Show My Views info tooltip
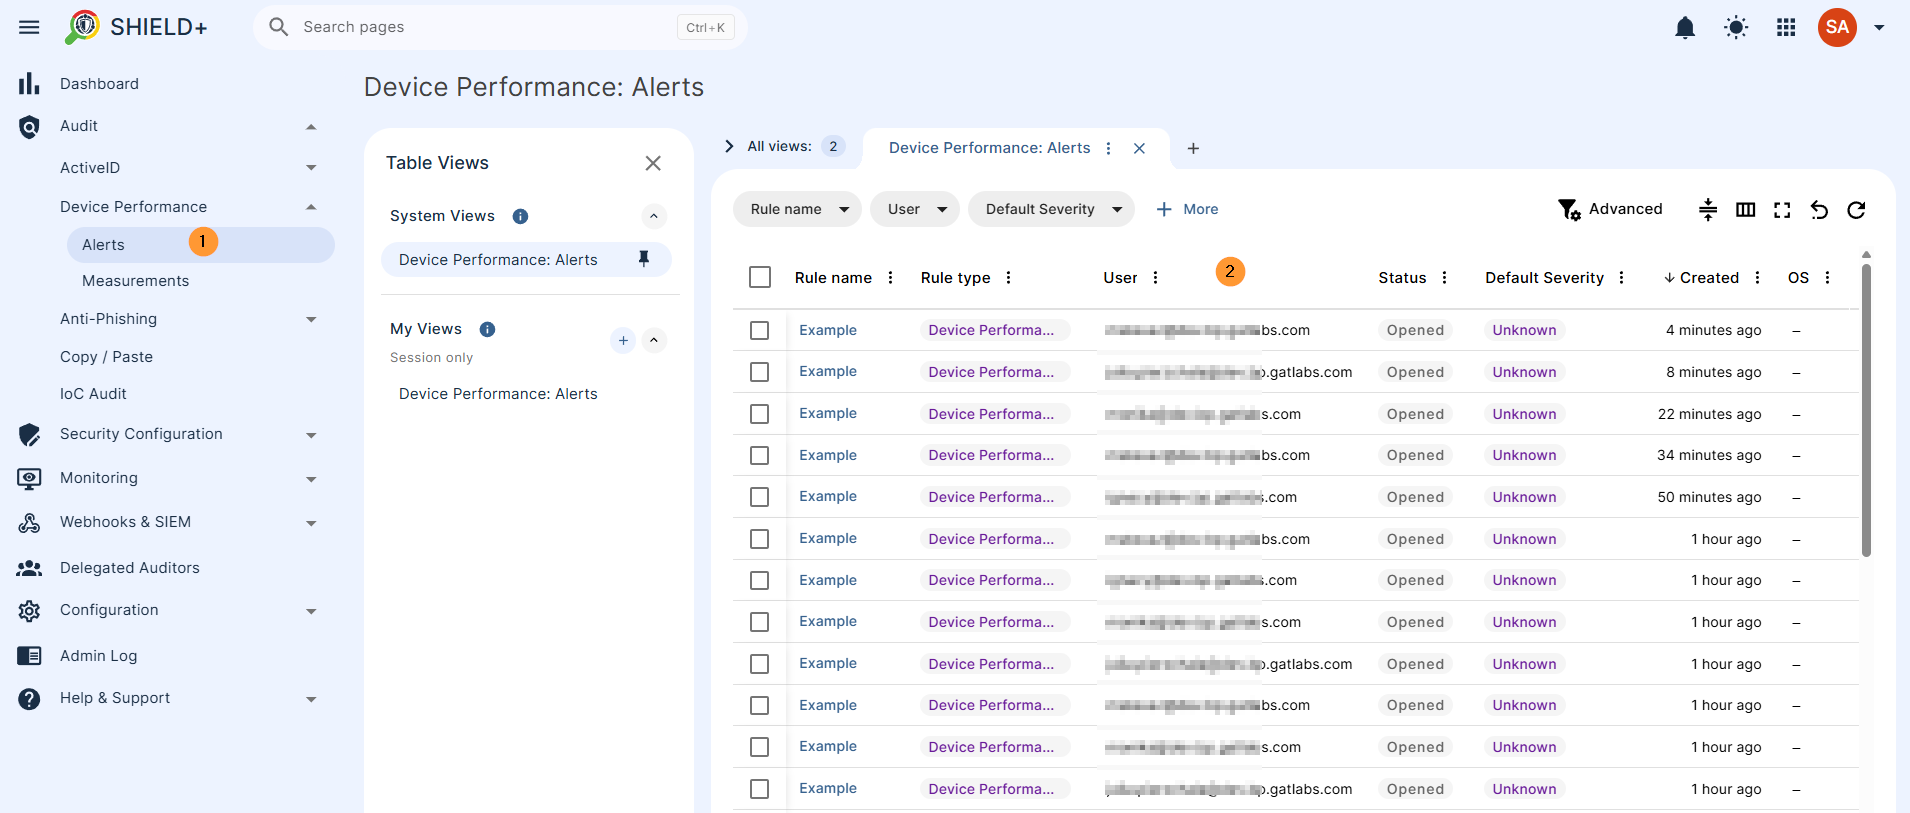The height and width of the screenshot is (813, 1910). [x=487, y=329]
